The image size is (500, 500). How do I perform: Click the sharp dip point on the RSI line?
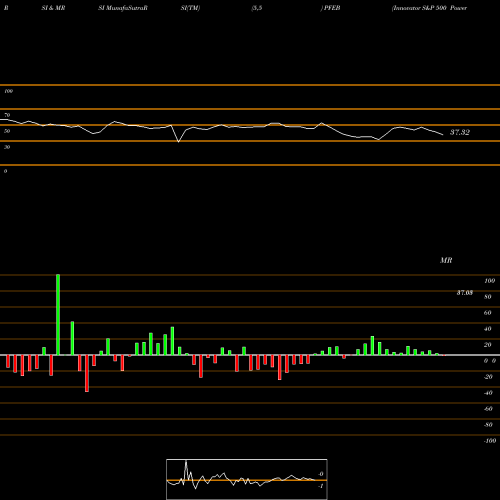pyautogui.click(x=178, y=142)
